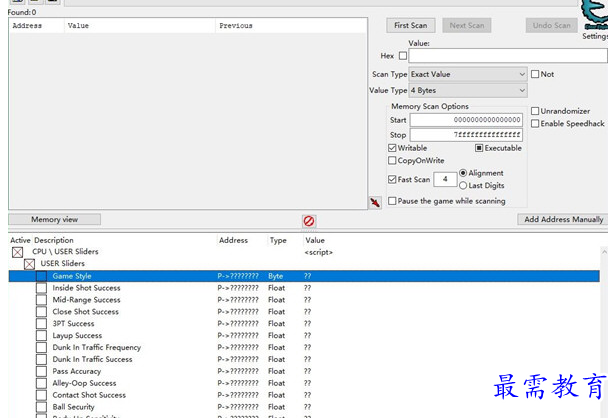Activate Dunk In Traffic Frequency checkbox

click(x=41, y=347)
